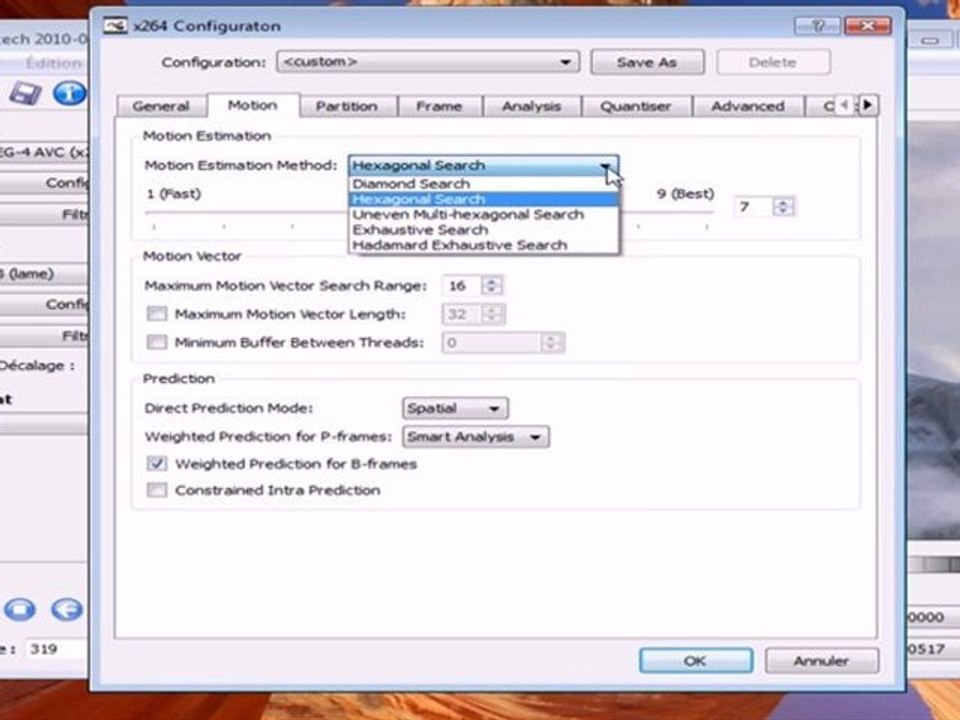The image size is (960, 720).
Task: Adjust the subpixel value 7 stepper
Action: pyautogui.click(x=783, y=207)
